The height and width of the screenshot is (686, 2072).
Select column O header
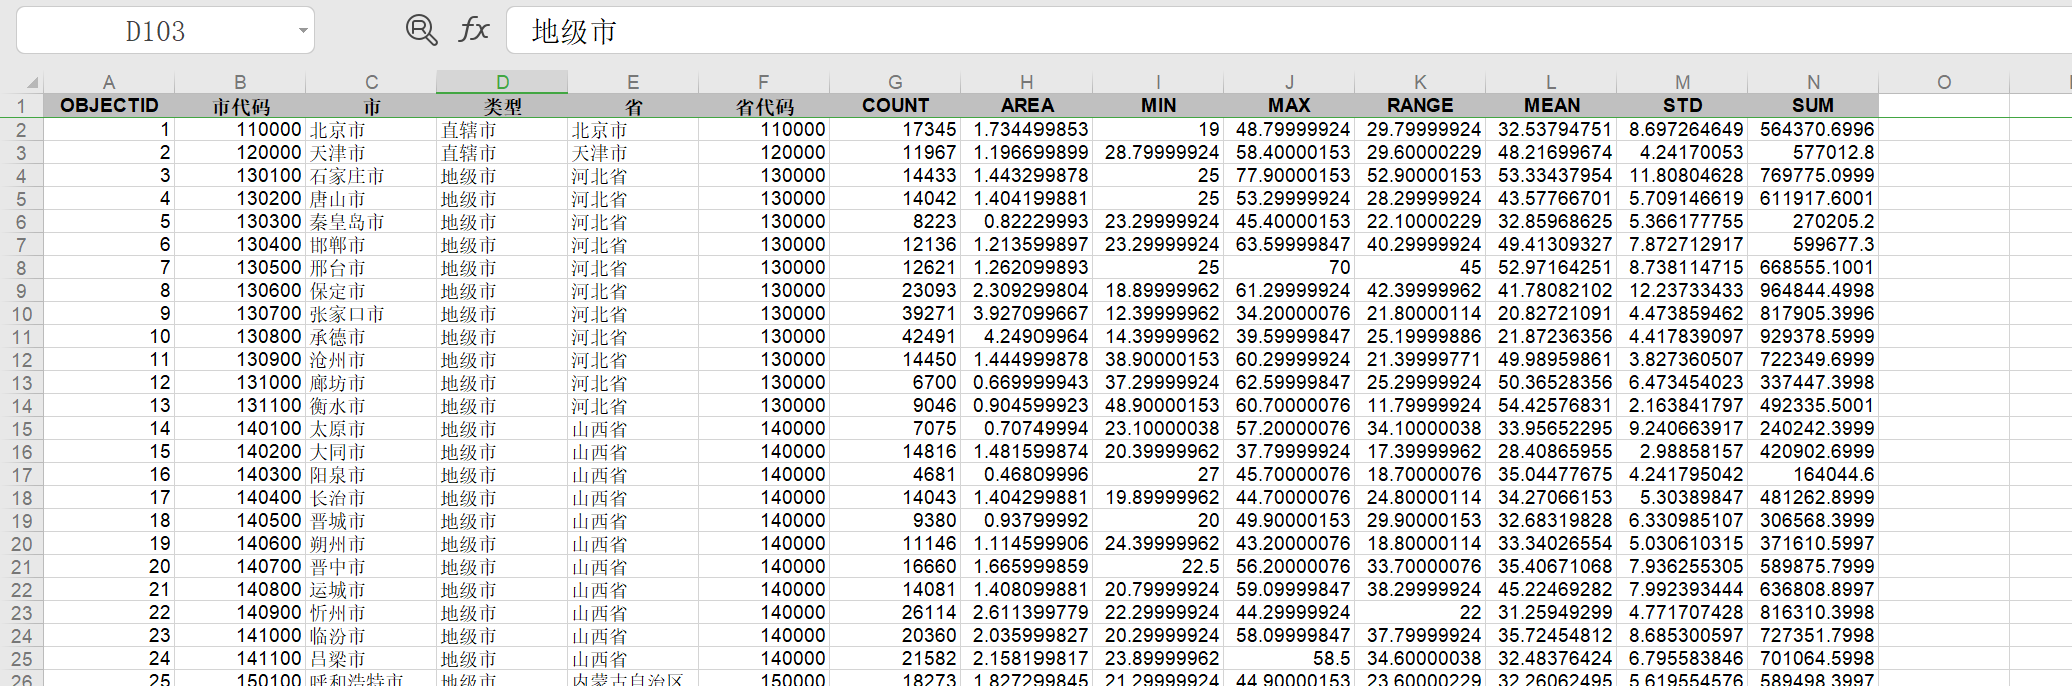click(1944, 82)
